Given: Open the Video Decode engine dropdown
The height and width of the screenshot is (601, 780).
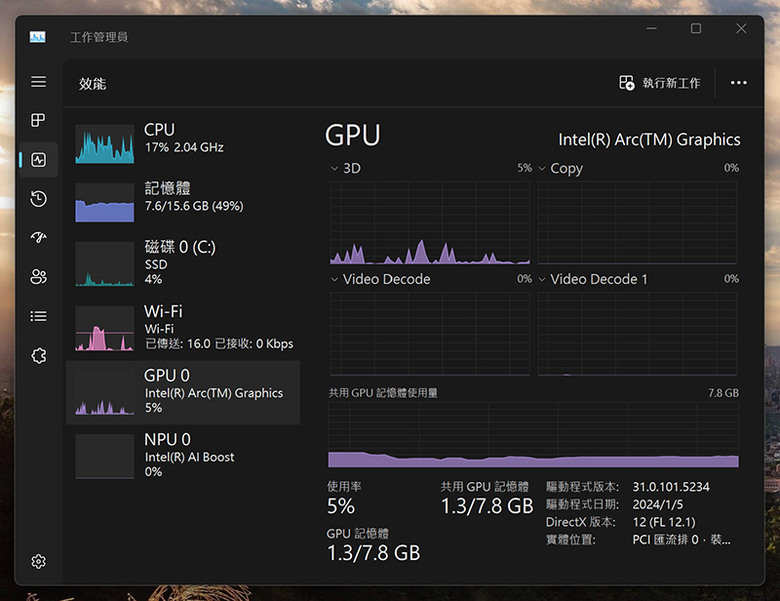Looking at the screenshot, I should click(334, 280).
